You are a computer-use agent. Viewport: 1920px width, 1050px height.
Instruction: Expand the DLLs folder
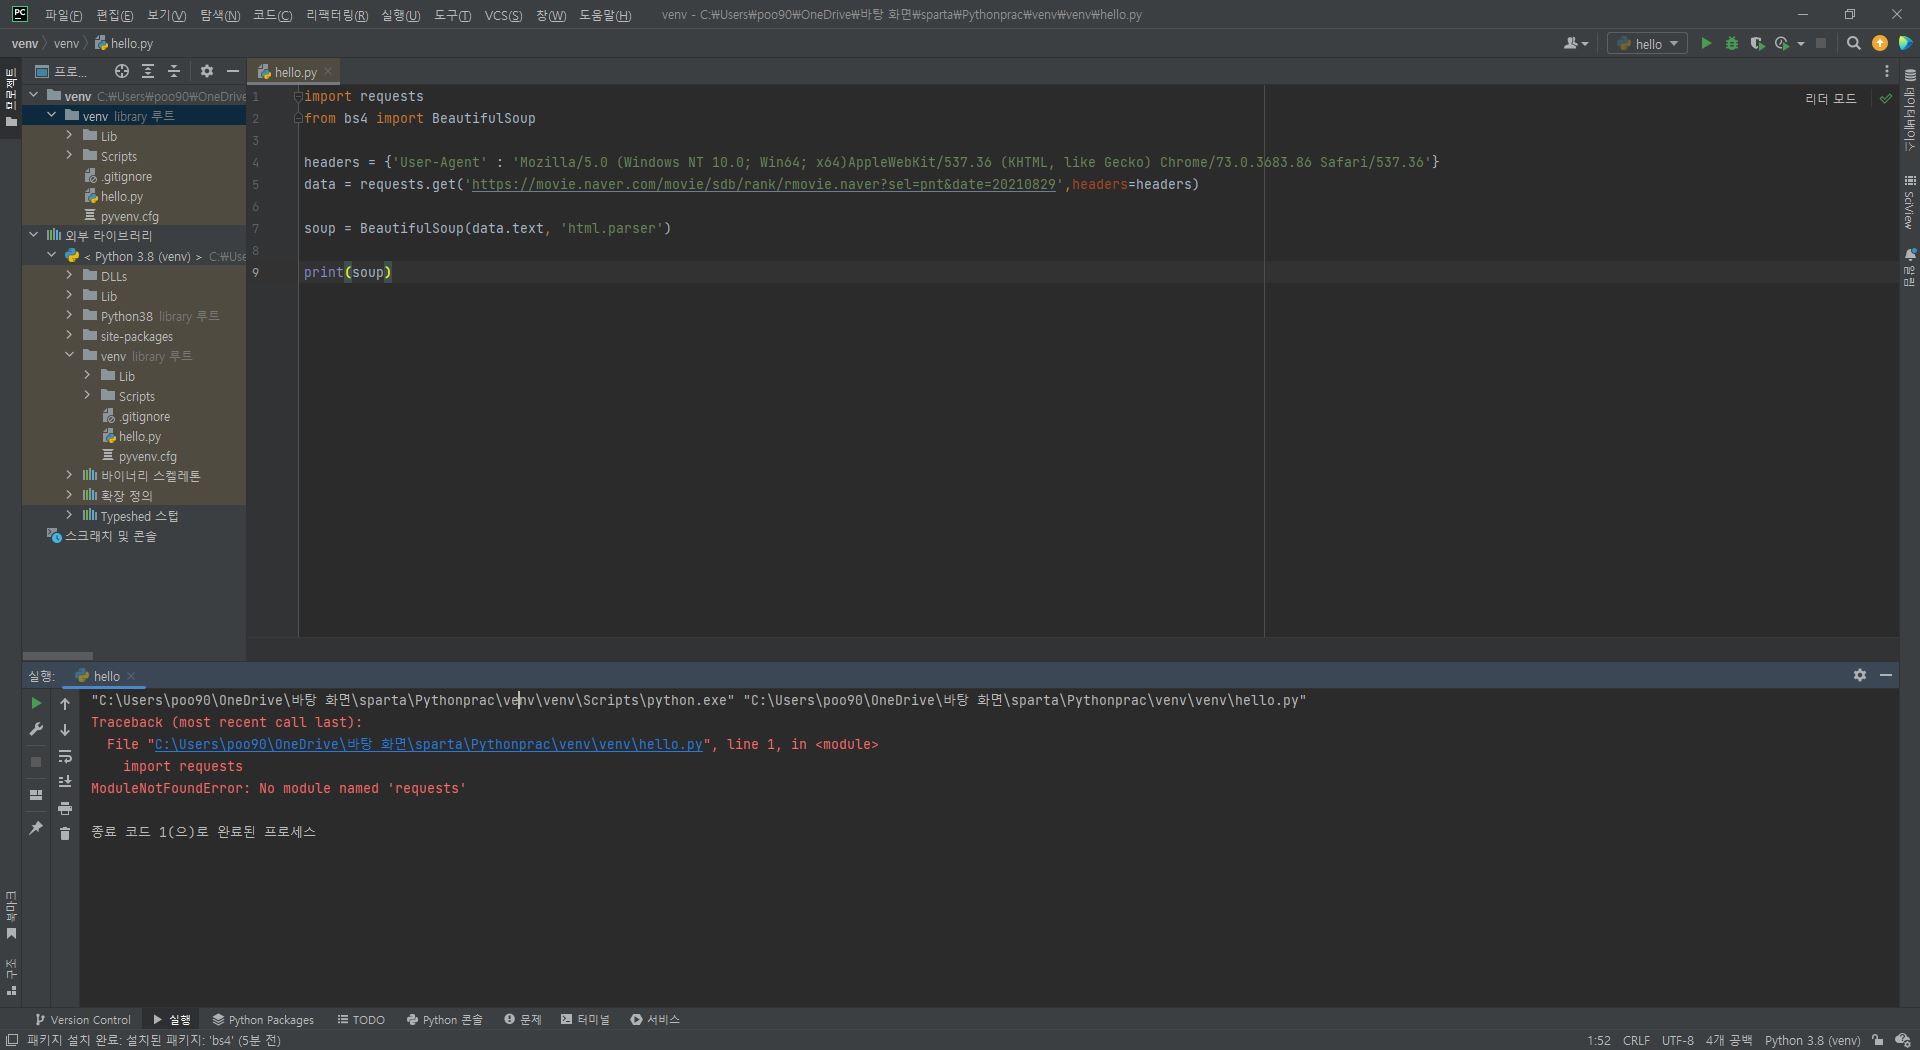coord(69,275)
